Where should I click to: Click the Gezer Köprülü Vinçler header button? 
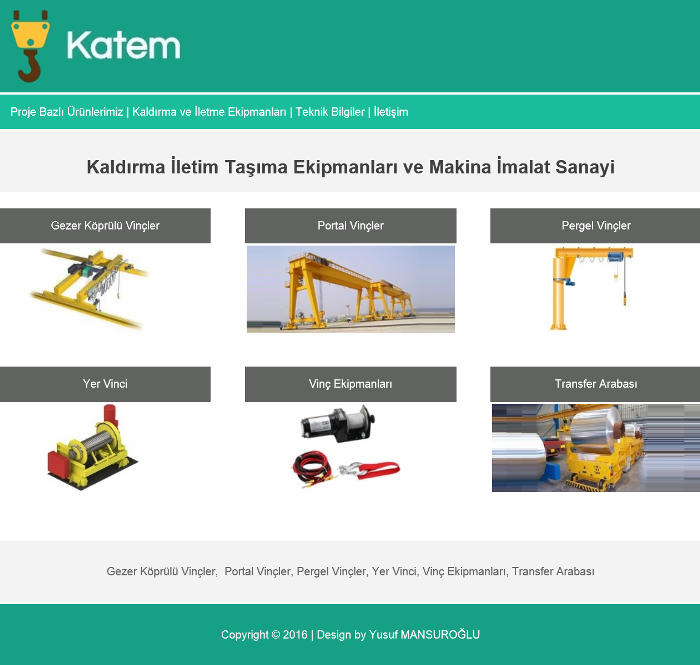coord(105,226)
